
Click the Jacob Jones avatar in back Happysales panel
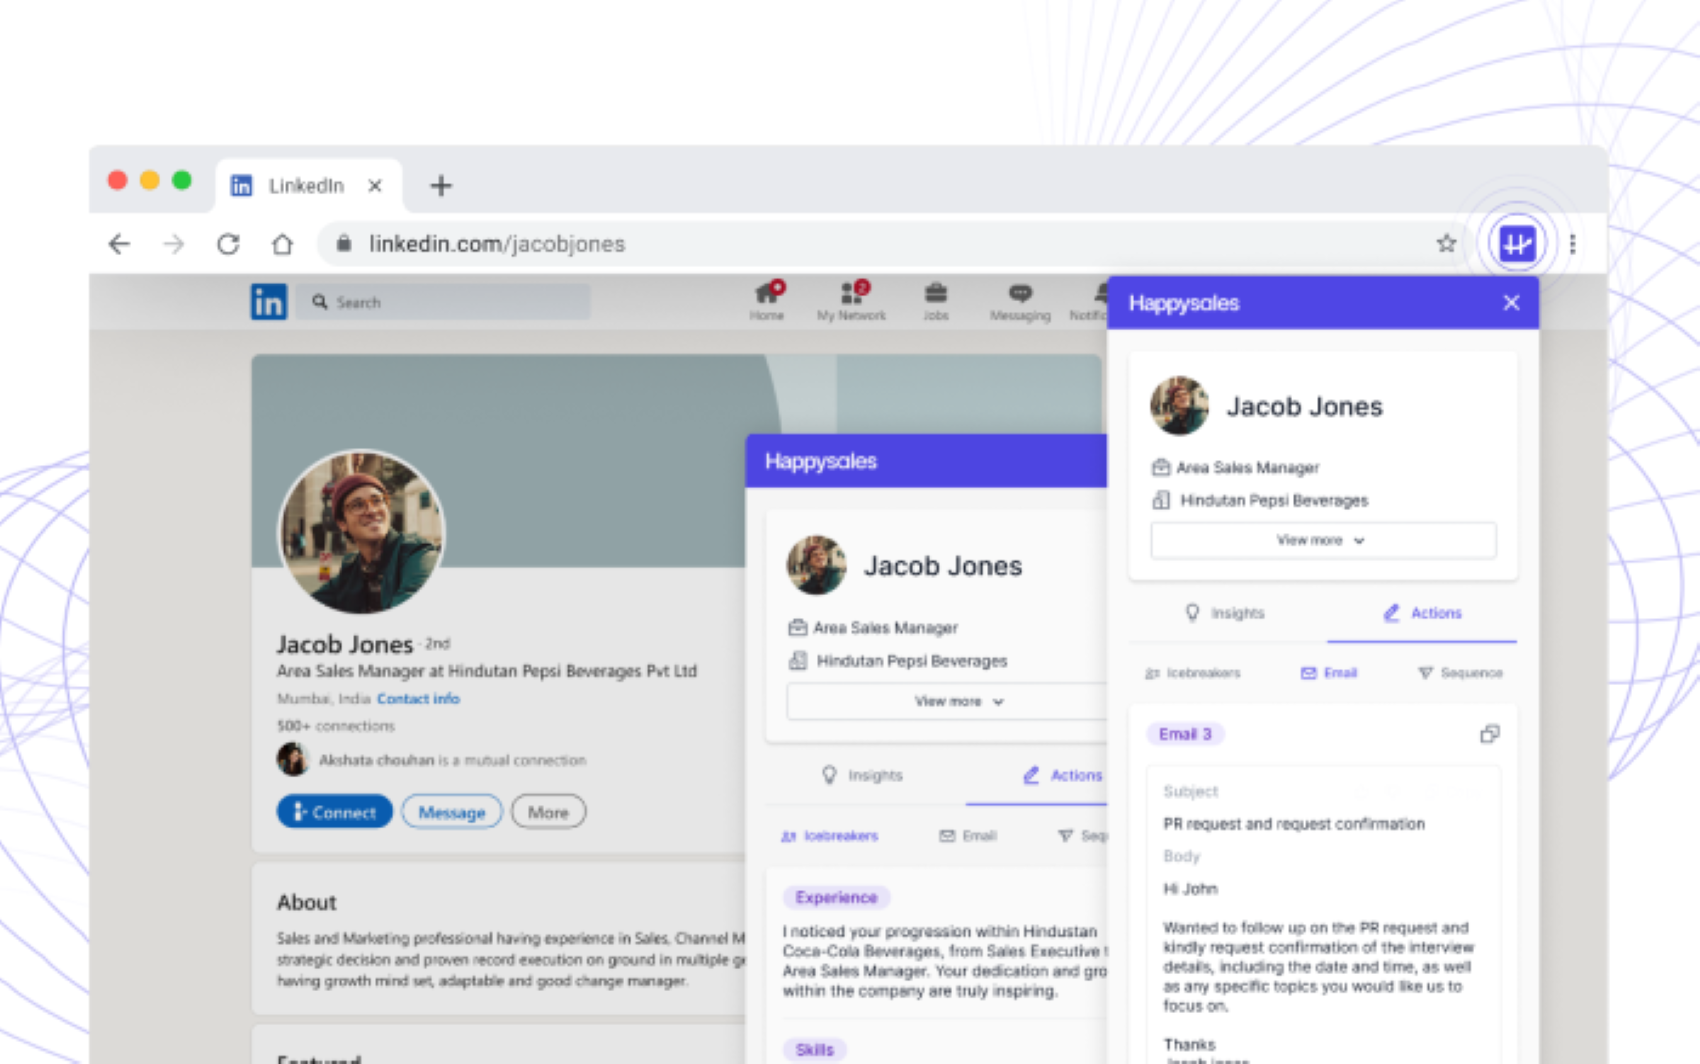click(x=816, y=565)
